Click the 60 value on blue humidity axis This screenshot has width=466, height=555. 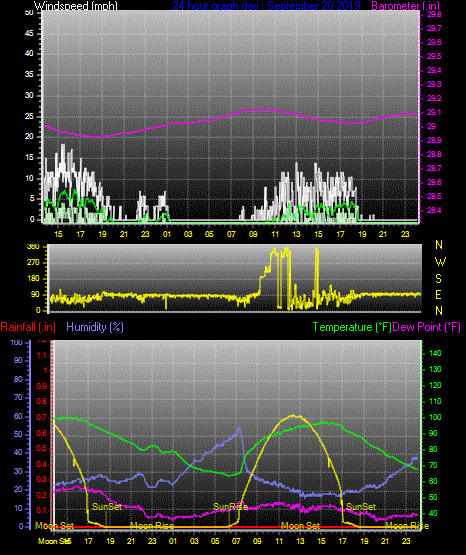pos(18,416)
